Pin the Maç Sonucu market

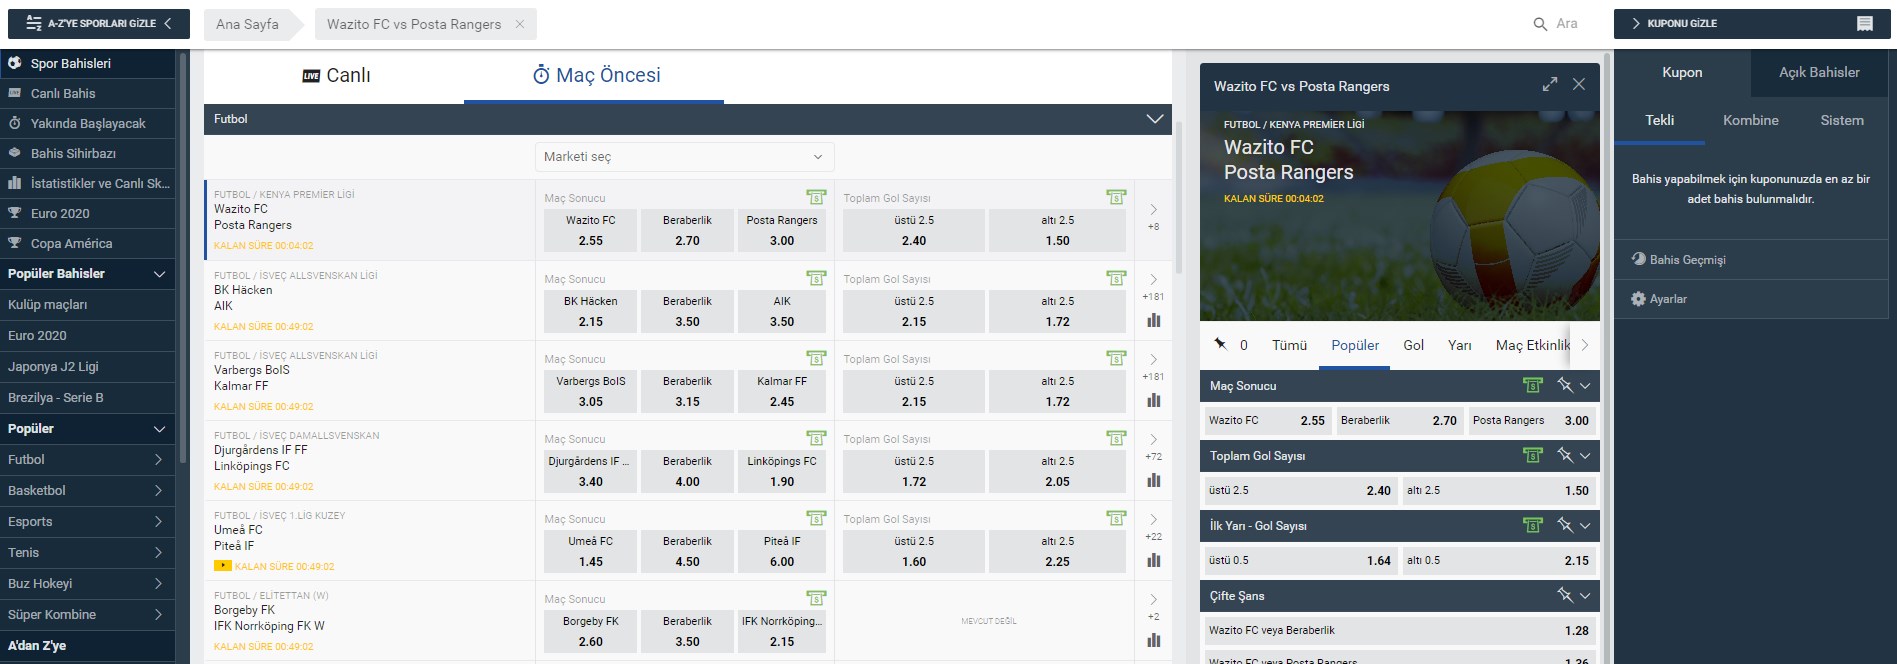point(1564,385)
